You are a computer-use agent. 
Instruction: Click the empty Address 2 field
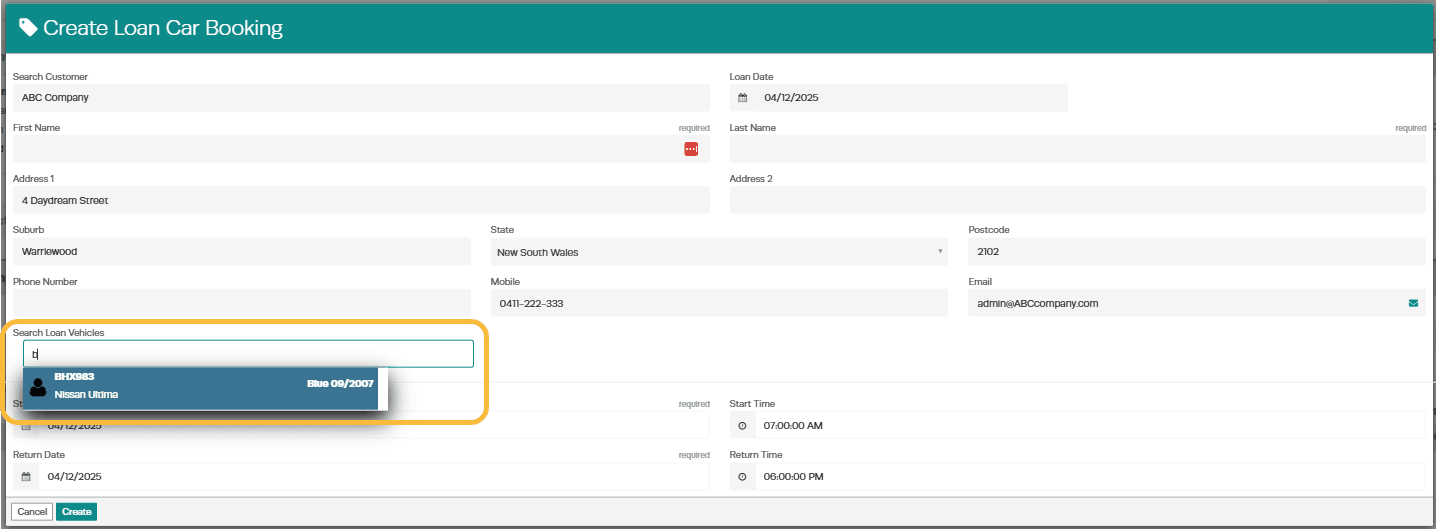1078,200
